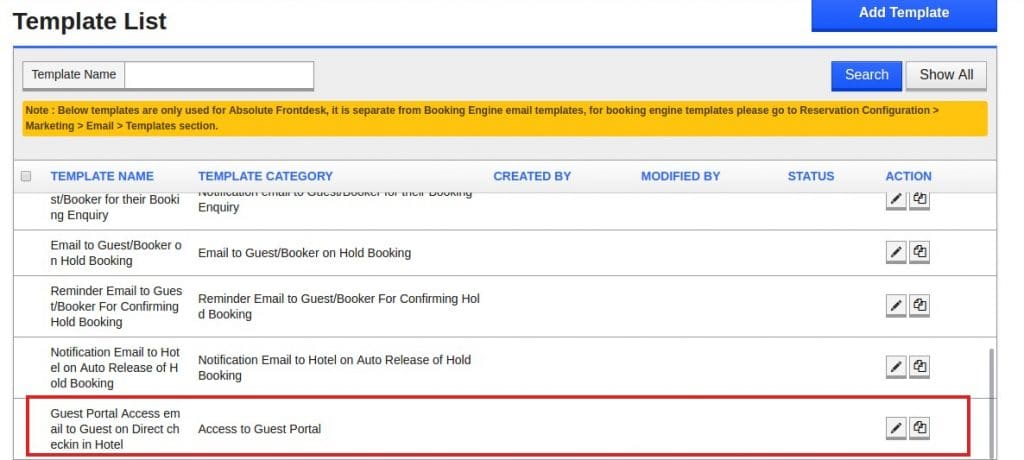
Task: Focus the Template Name search field
Action: coord(219,75)
